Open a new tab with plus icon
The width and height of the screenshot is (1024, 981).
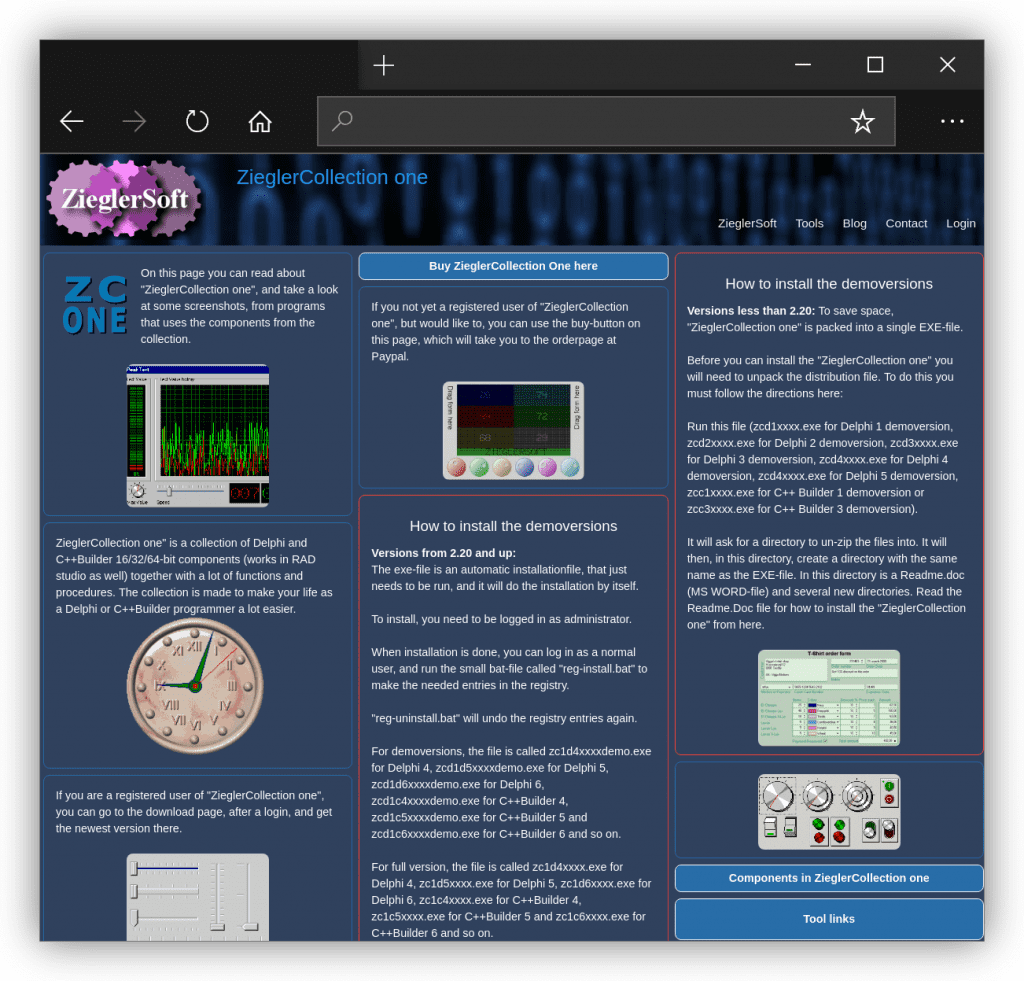pos(384,65)
